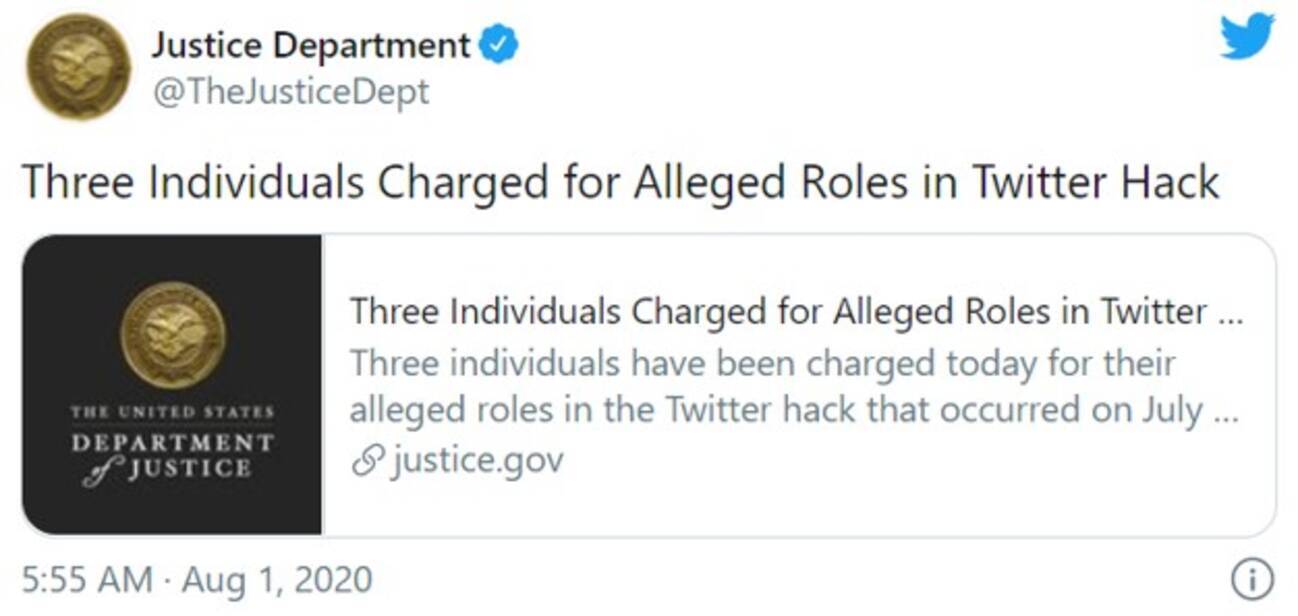Open the Justice Department display name
The width and height of the screenshot is (1298, 616).
310,45
